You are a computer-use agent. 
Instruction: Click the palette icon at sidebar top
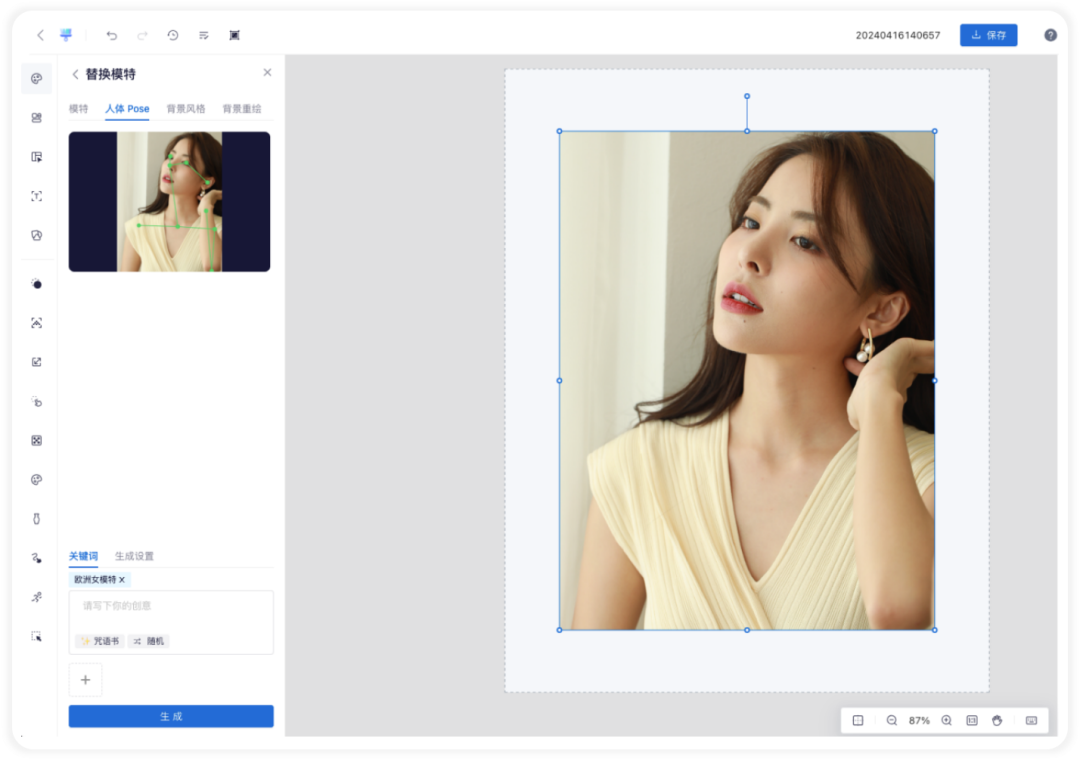37,79
